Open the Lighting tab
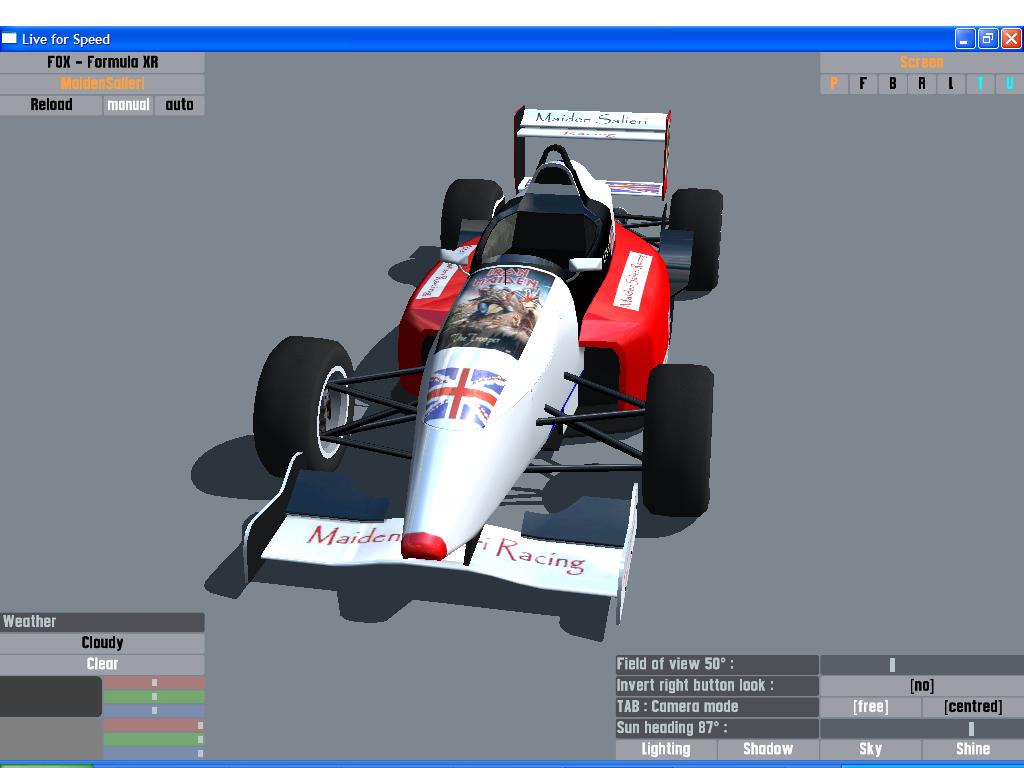The width and height of the screenshot is (1024, 768). [x=666, y=749]
